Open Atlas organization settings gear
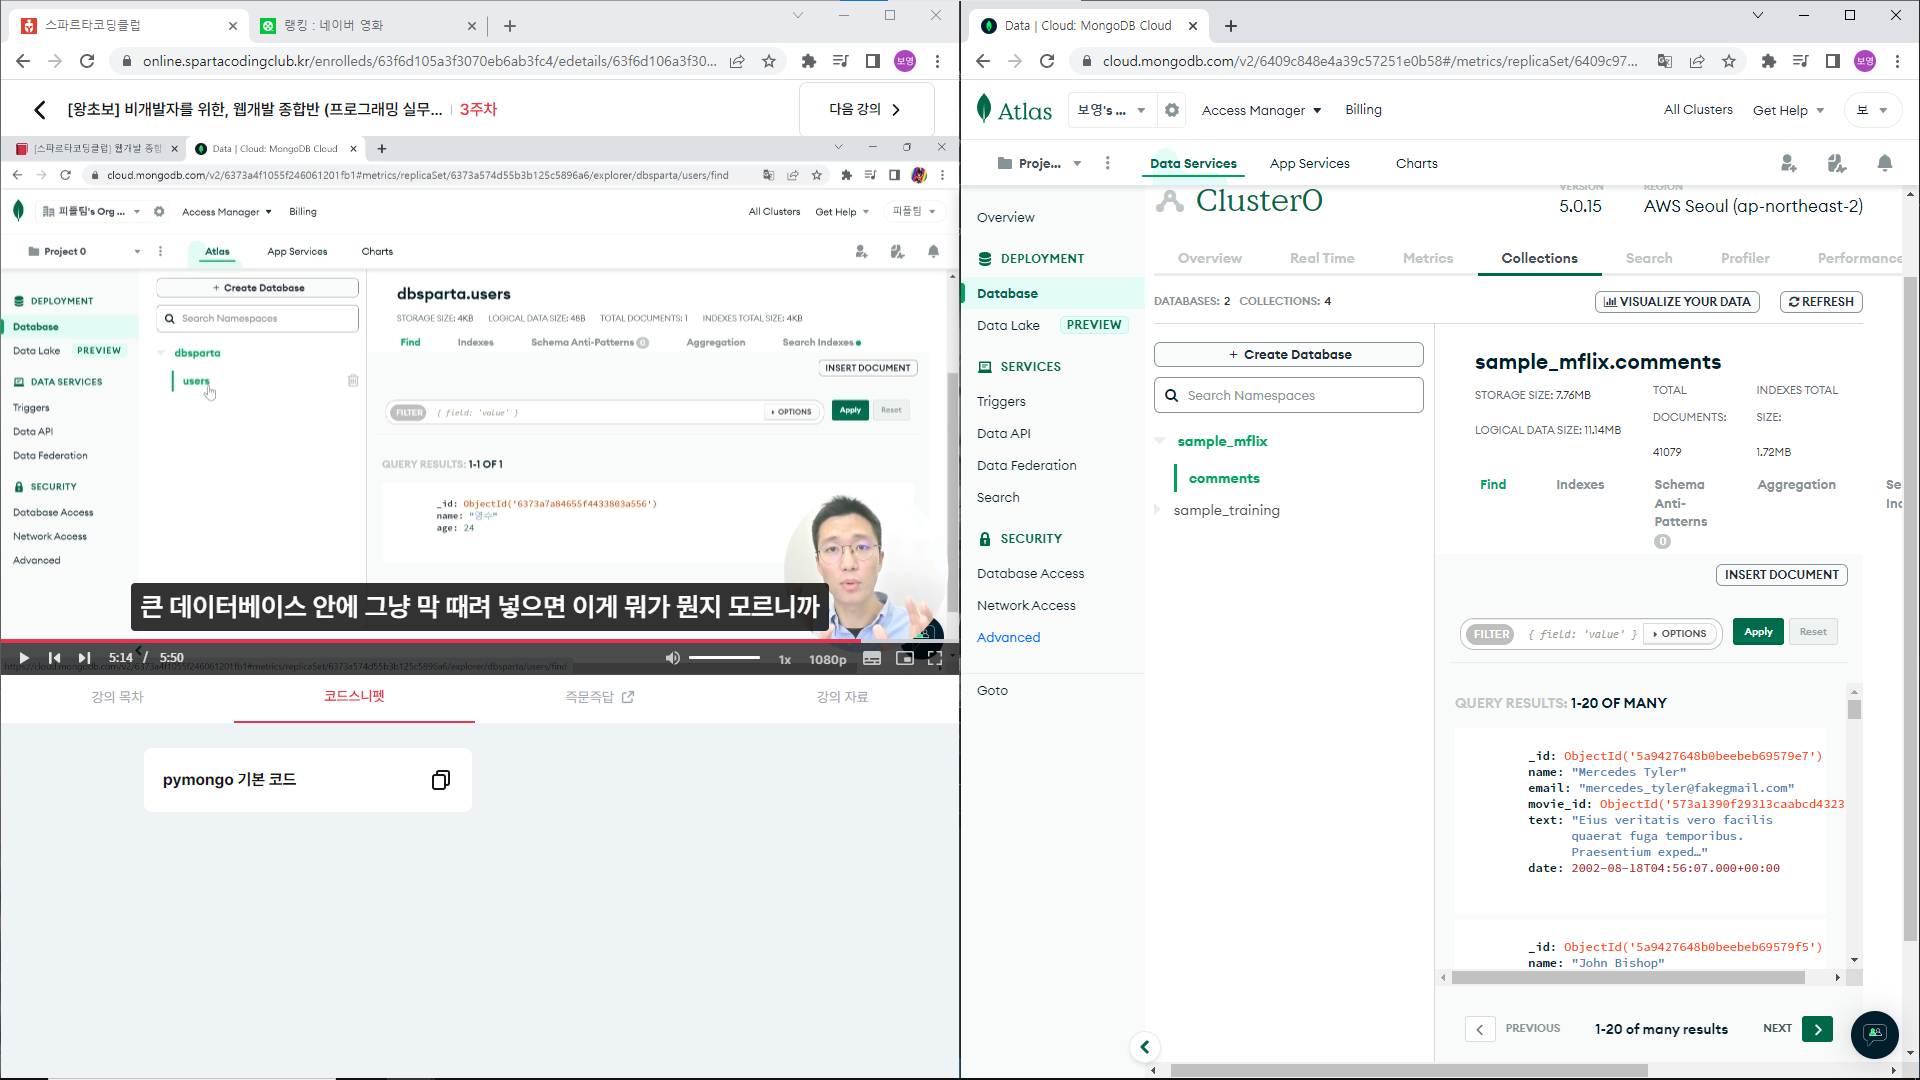 pyautogui.click(x=1172, y=110)
